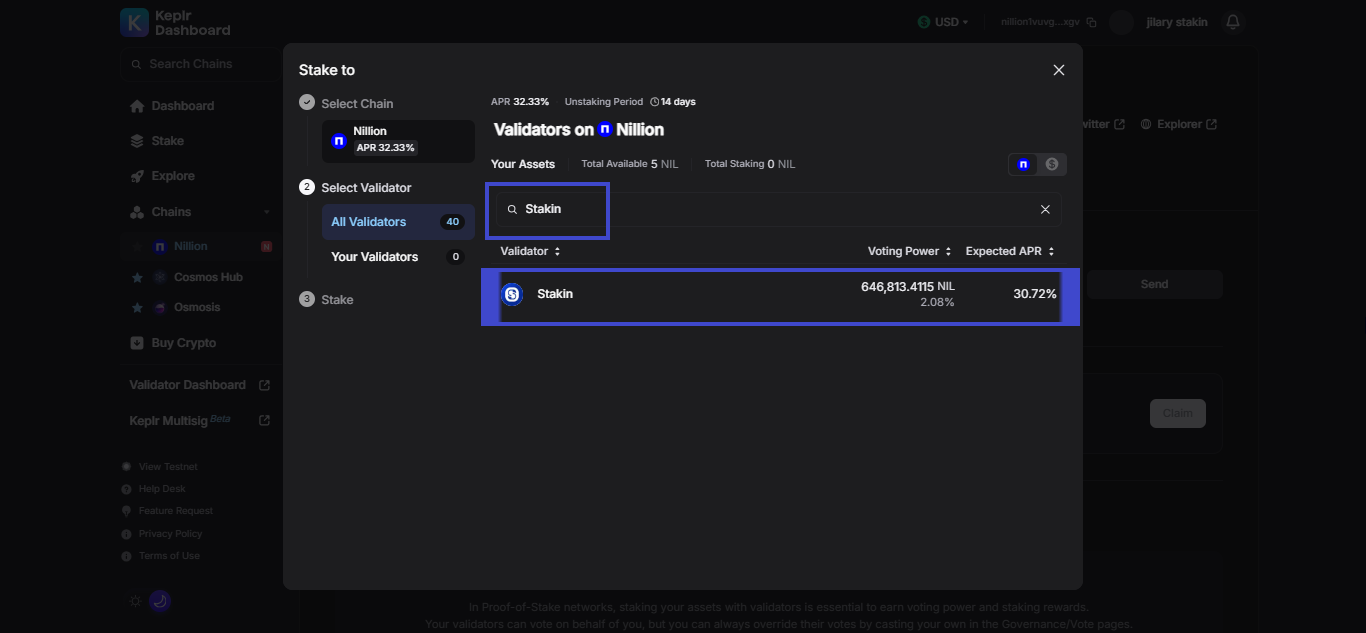Open Osmosis chain in sidebar
Viewport: 1366px width, 633px height.
coord(197,307)
